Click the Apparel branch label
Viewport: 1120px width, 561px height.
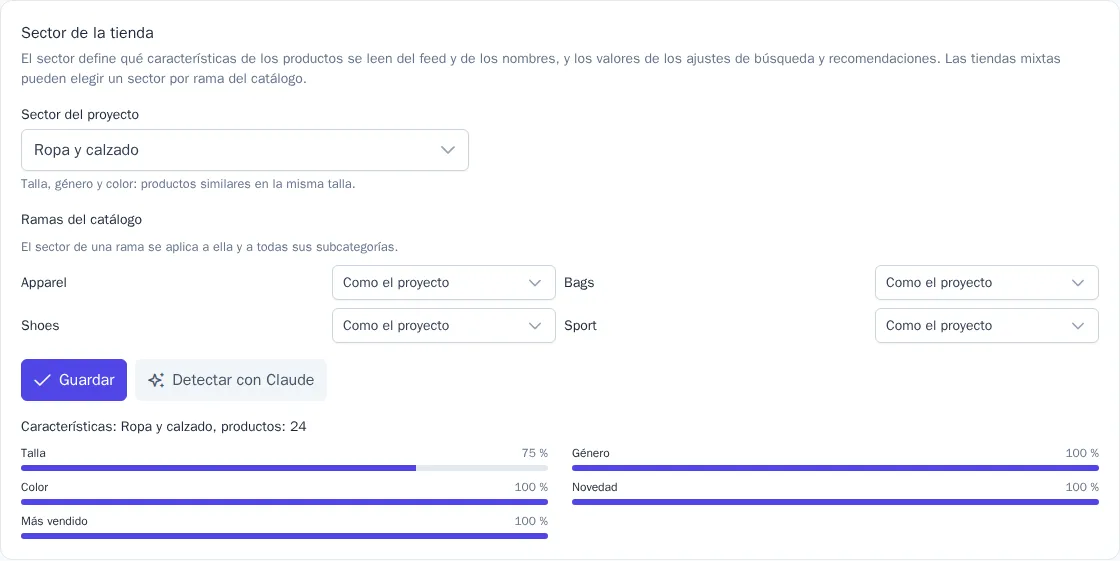click(44, 282)
